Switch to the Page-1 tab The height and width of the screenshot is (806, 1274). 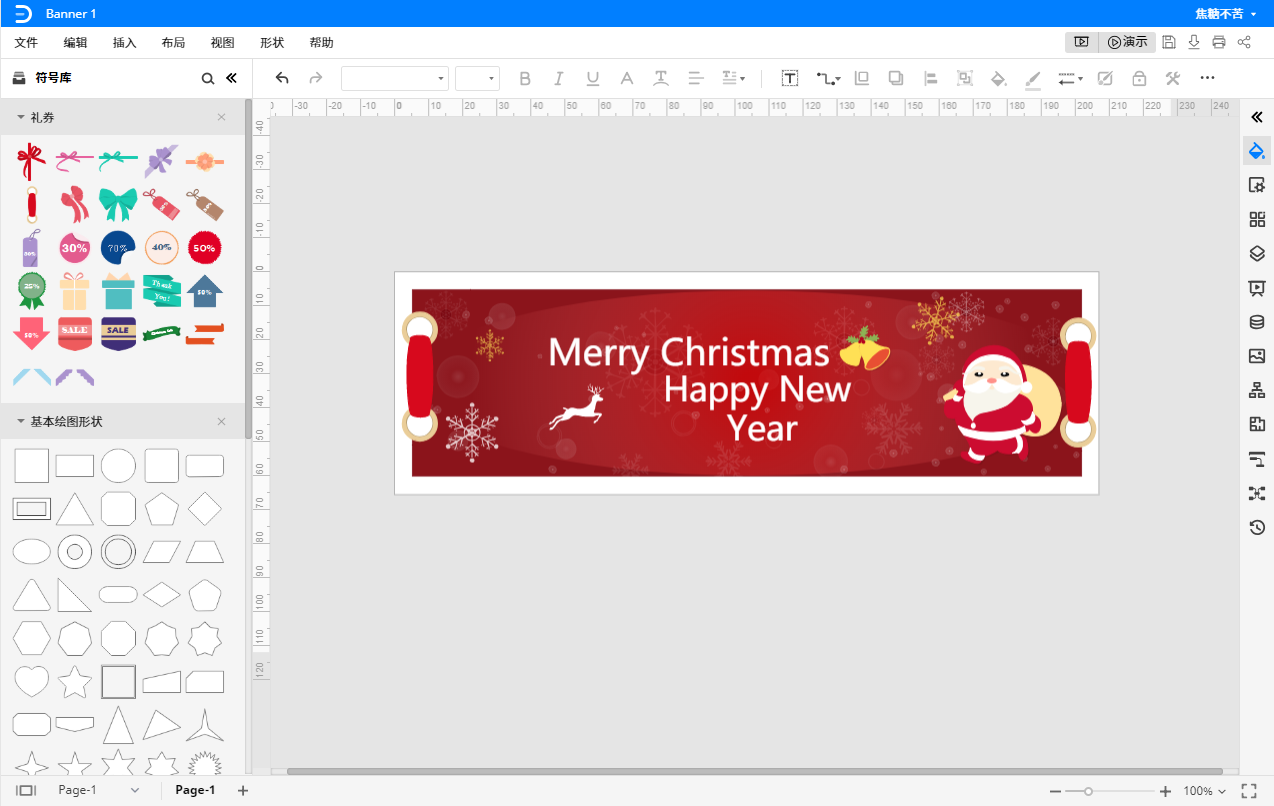(195, 790)
